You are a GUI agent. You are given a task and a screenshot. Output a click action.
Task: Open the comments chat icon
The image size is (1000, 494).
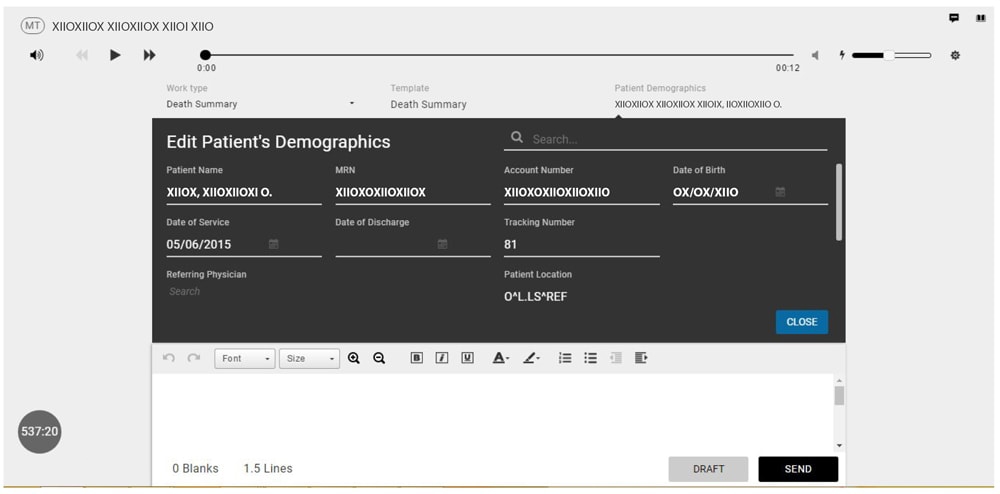tap(954, 18)
